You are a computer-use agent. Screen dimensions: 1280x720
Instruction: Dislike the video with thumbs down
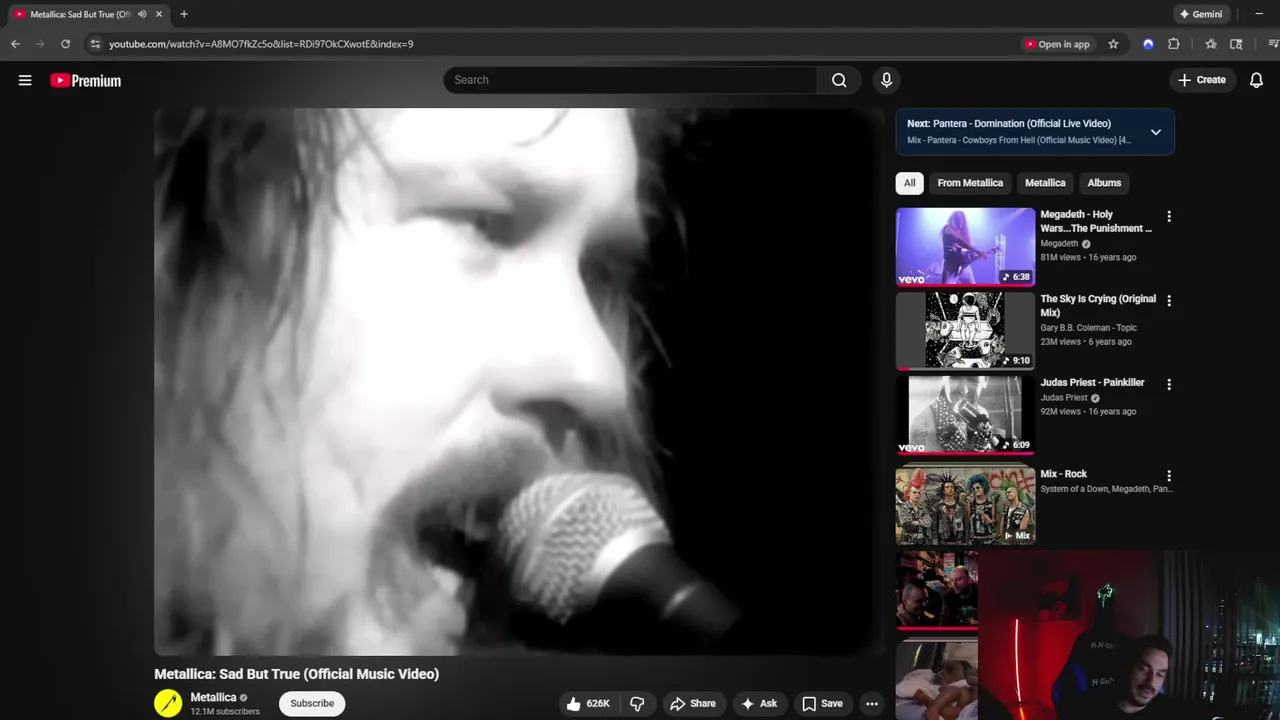pos(638,704)
